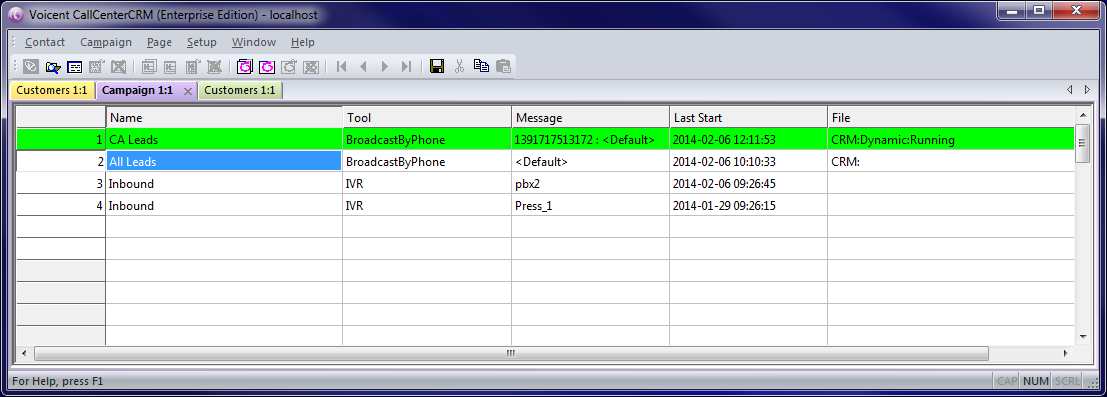
Task: Click the contact form view icon
Action: pyautogui.click(x=74, y=67)
